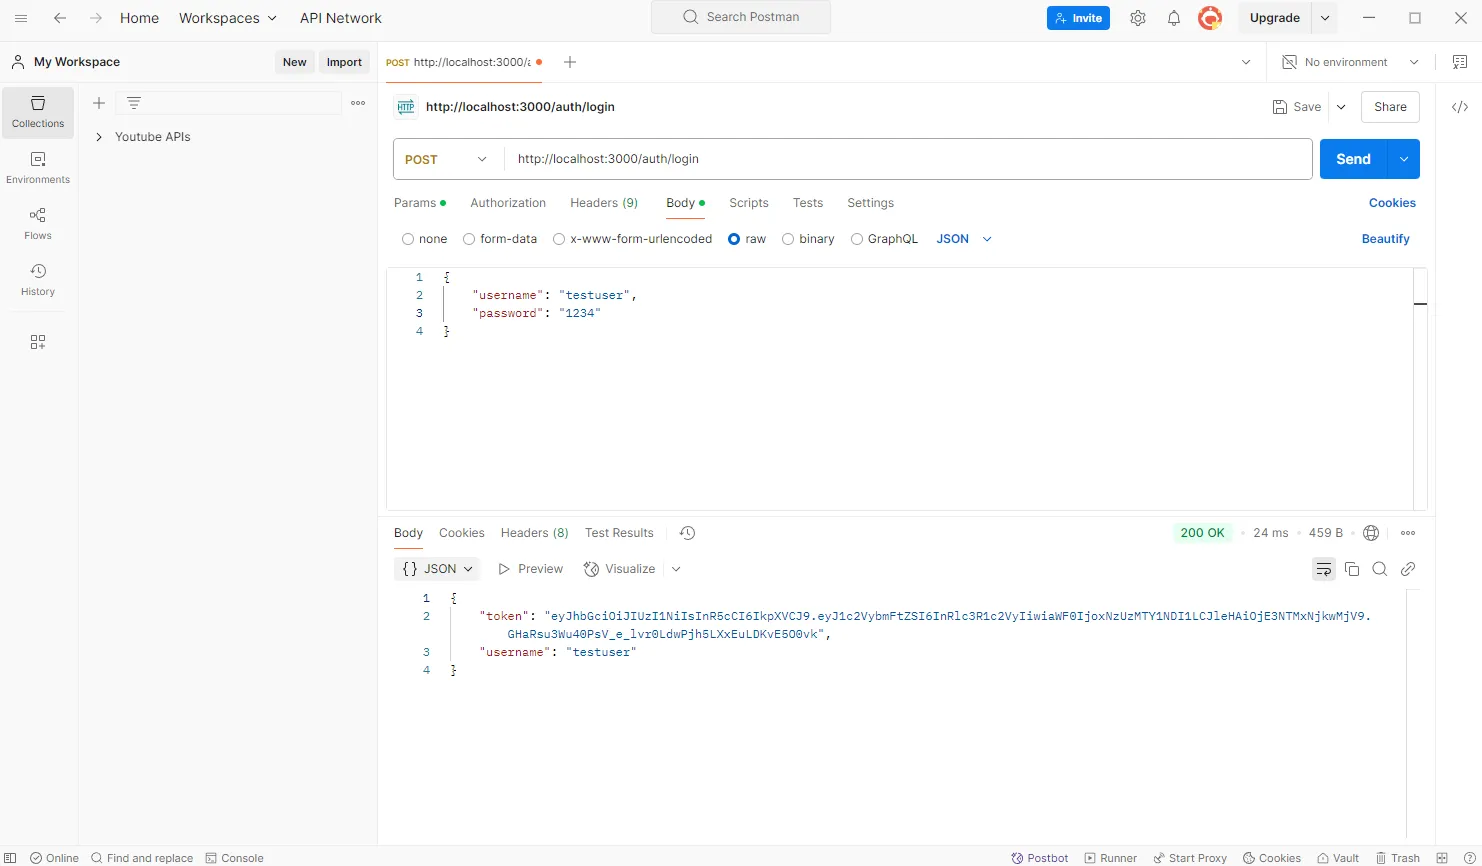Toggle response line wrap icon

coord(1324,569)
